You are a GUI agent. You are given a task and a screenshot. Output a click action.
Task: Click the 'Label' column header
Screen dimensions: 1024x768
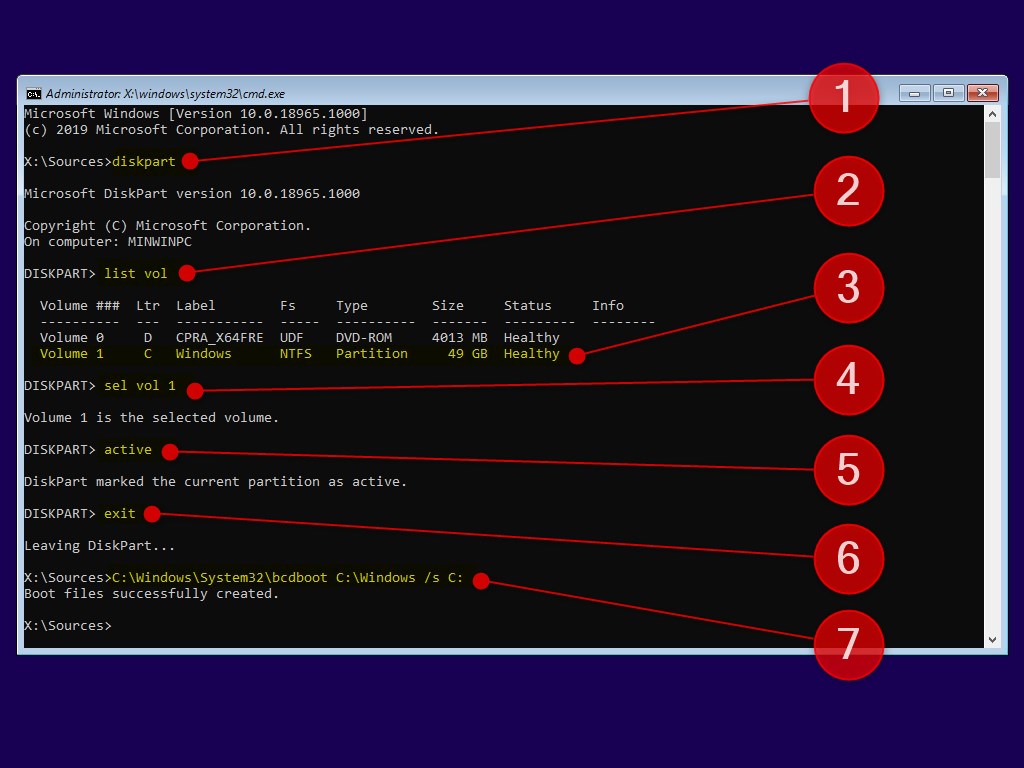pos(196,306)
